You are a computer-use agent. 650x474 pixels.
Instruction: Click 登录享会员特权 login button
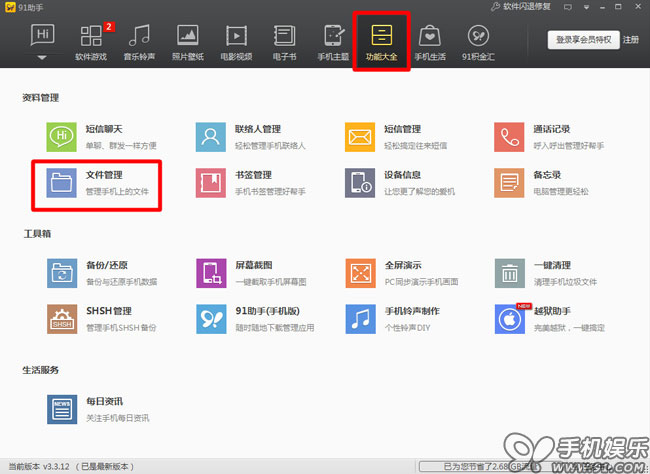(x=582, y=40)
